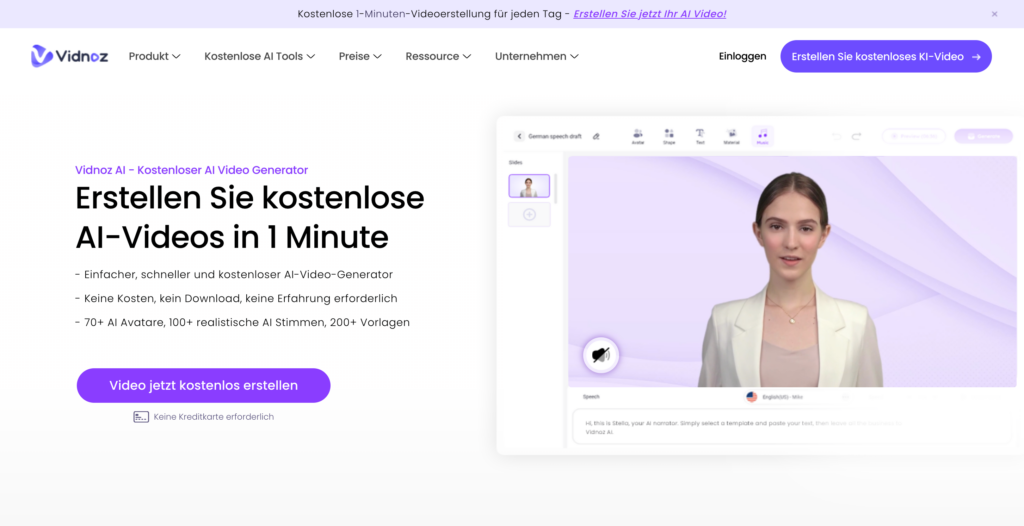The image size is (1024, 526).
Task: Open the Preise dropdown
Action: click(x=360, y=56)
